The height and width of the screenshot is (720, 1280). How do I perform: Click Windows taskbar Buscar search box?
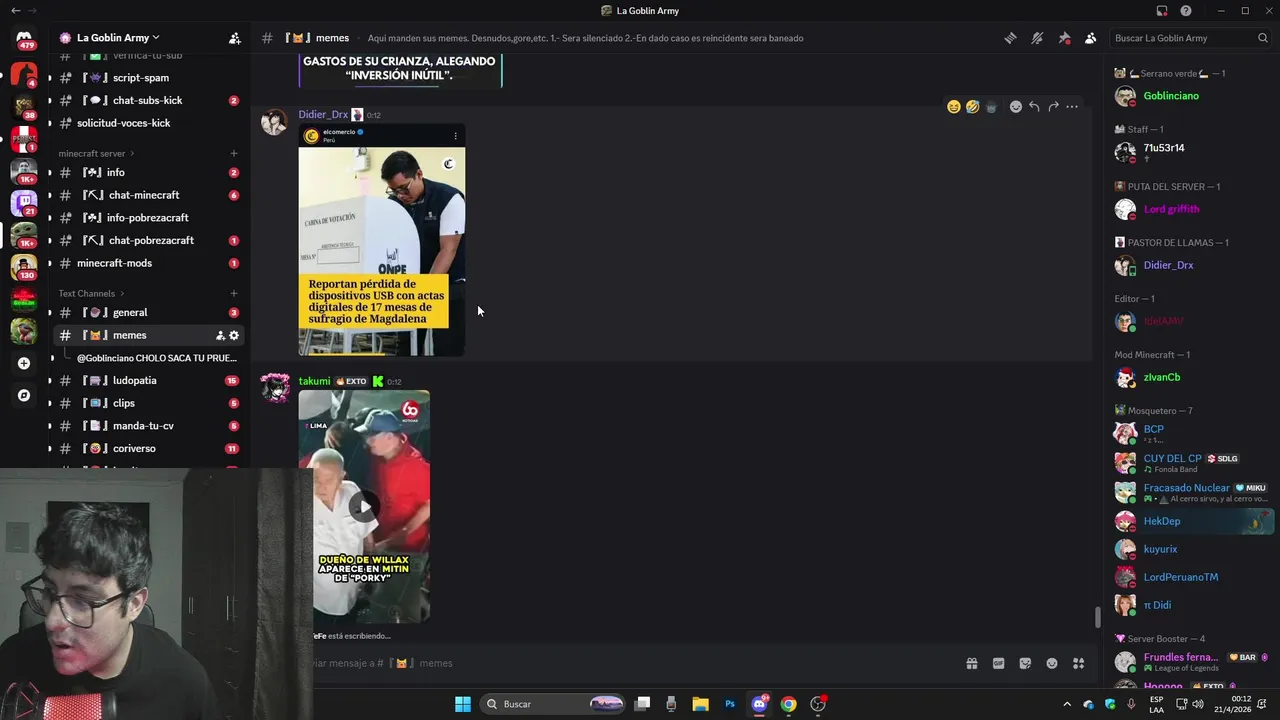click(x=552, y=704)
